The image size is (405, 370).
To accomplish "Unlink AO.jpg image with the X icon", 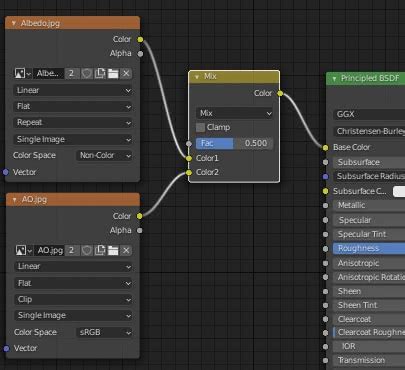I will [126, 250].
